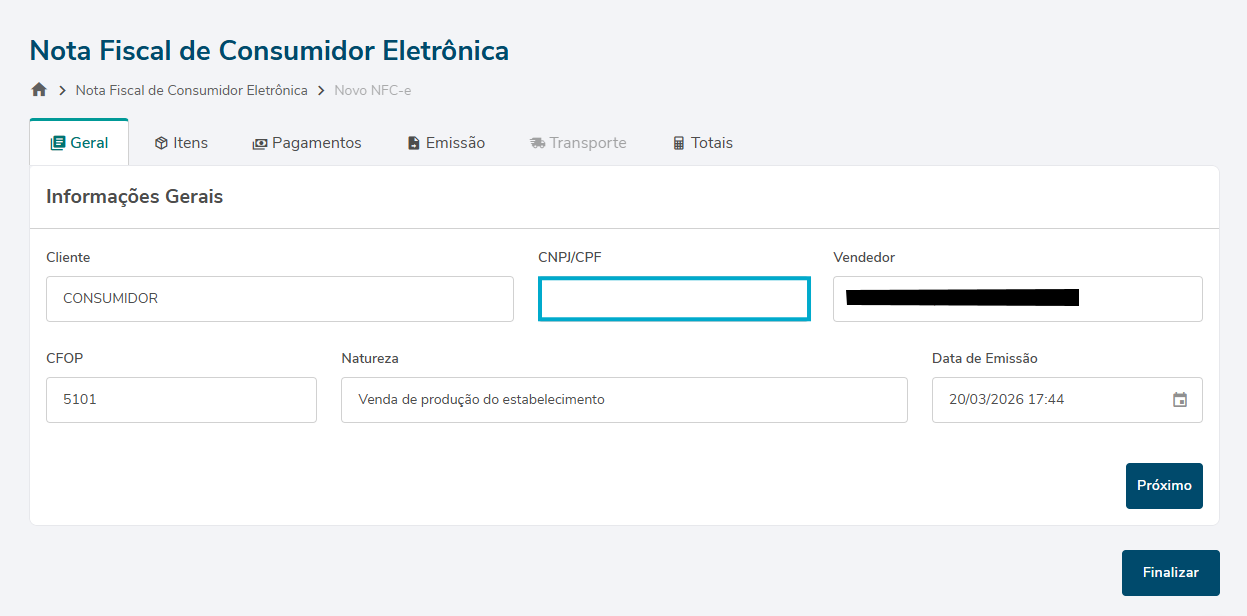This screenshot has width=1247, height=616.
Task: Click the CFOP field containing 5101
Action: 181,400
